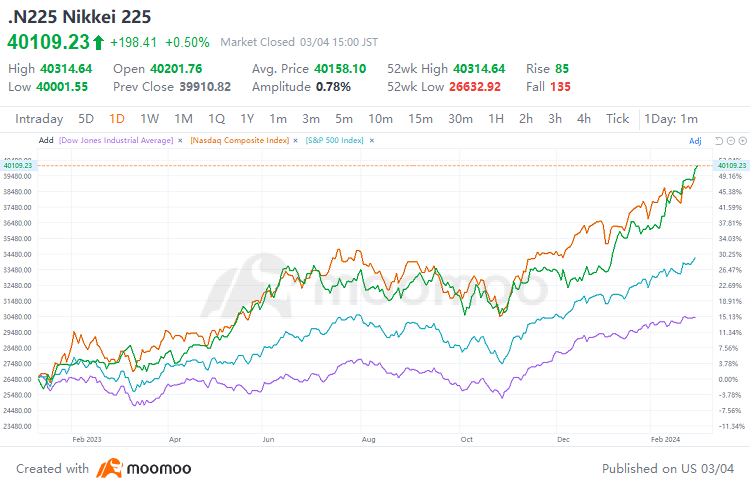Select the 15m interval tab
Screen dimensions: 750x489
pos(420,119)
